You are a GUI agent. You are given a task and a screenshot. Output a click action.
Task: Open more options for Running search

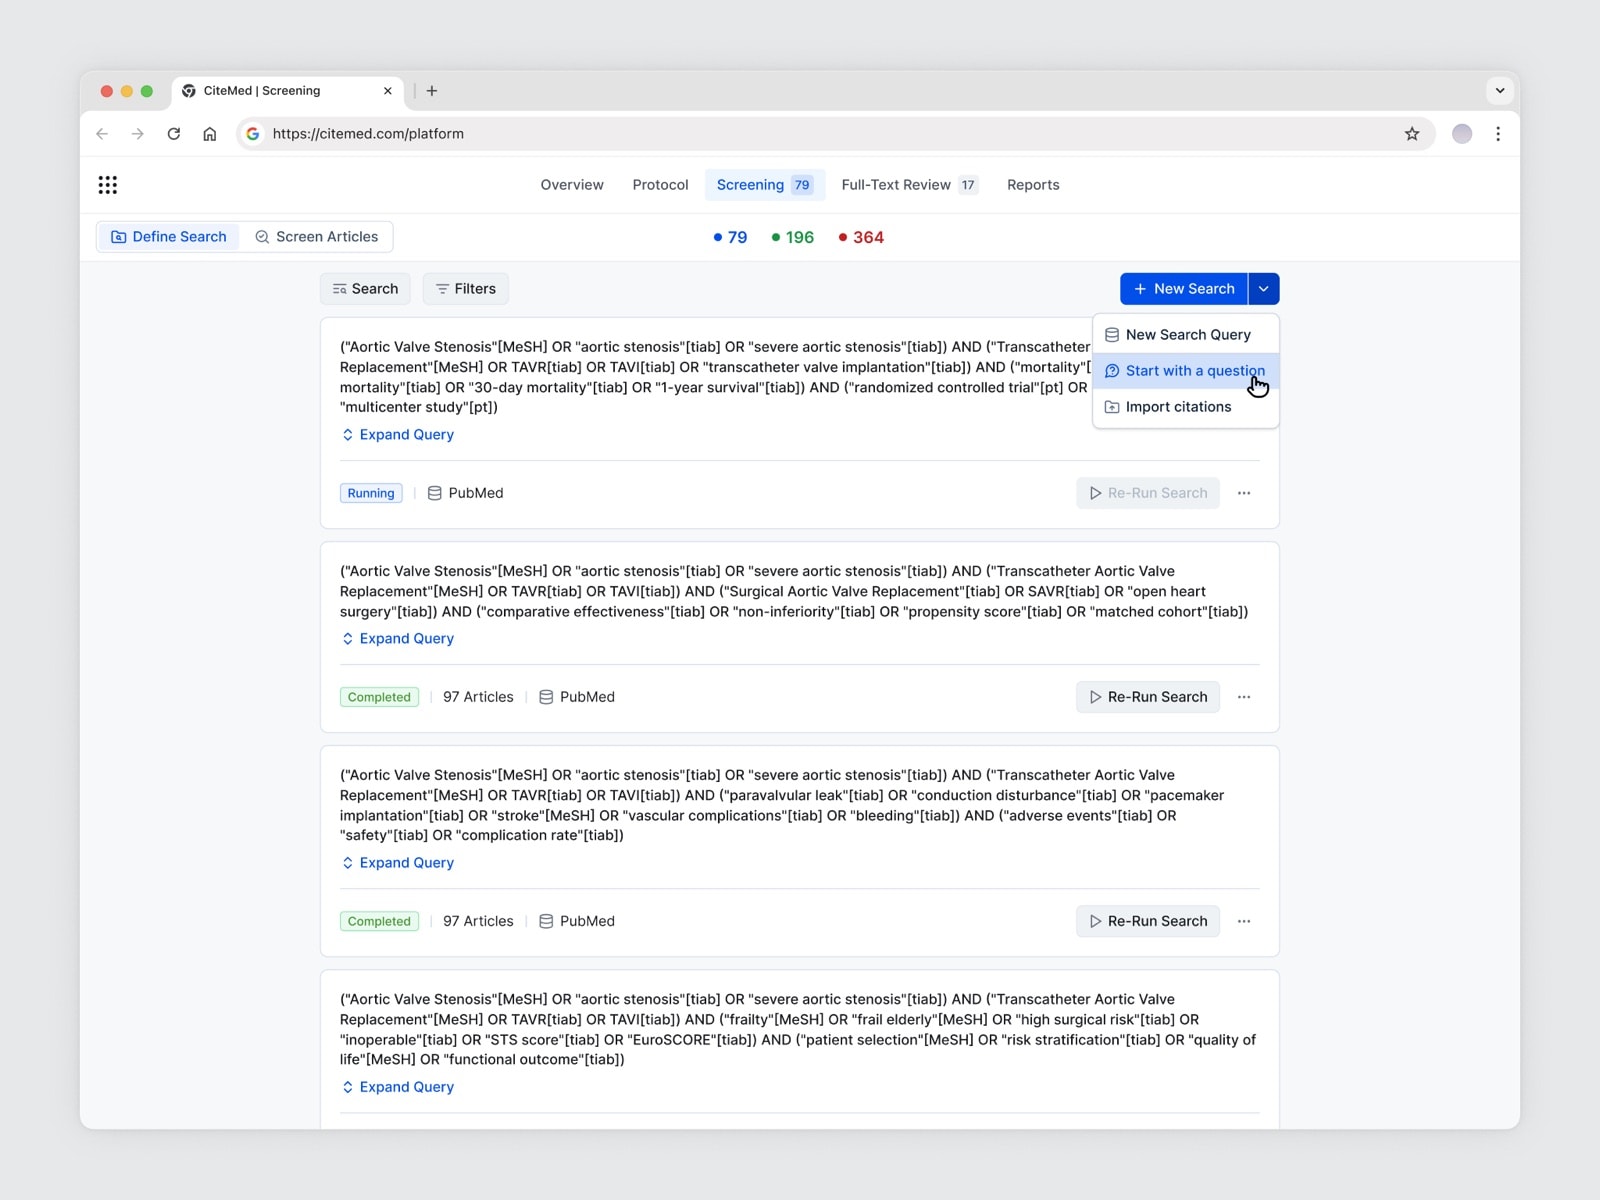point(1244,493)
